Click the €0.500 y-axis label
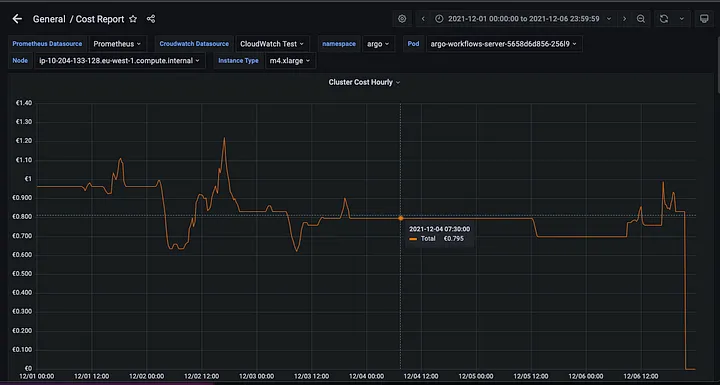Image resolution: width=720 pixels, height=385 pixels. 22,274
